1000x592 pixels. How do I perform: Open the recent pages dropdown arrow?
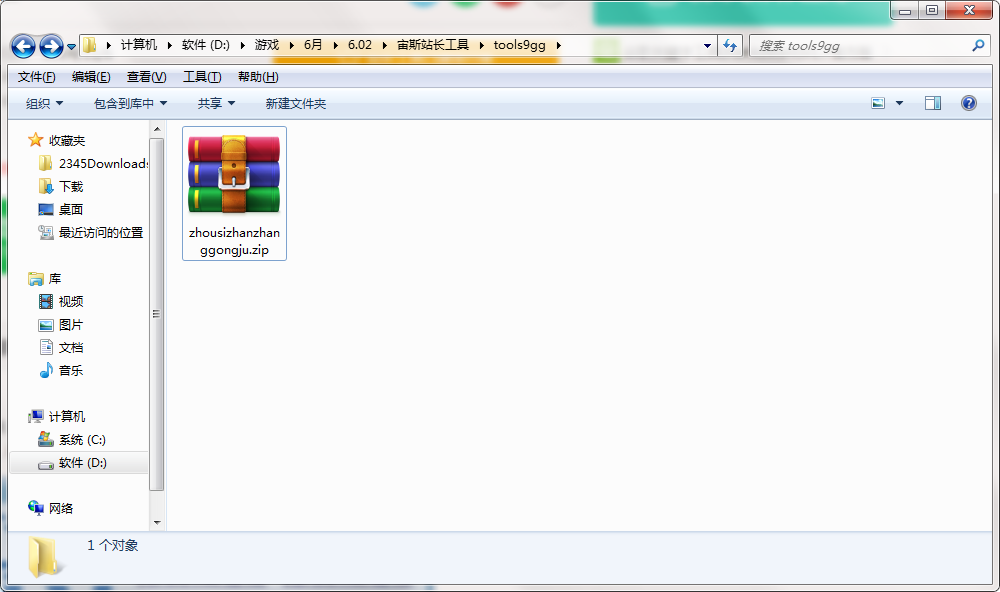click(71, 47)
